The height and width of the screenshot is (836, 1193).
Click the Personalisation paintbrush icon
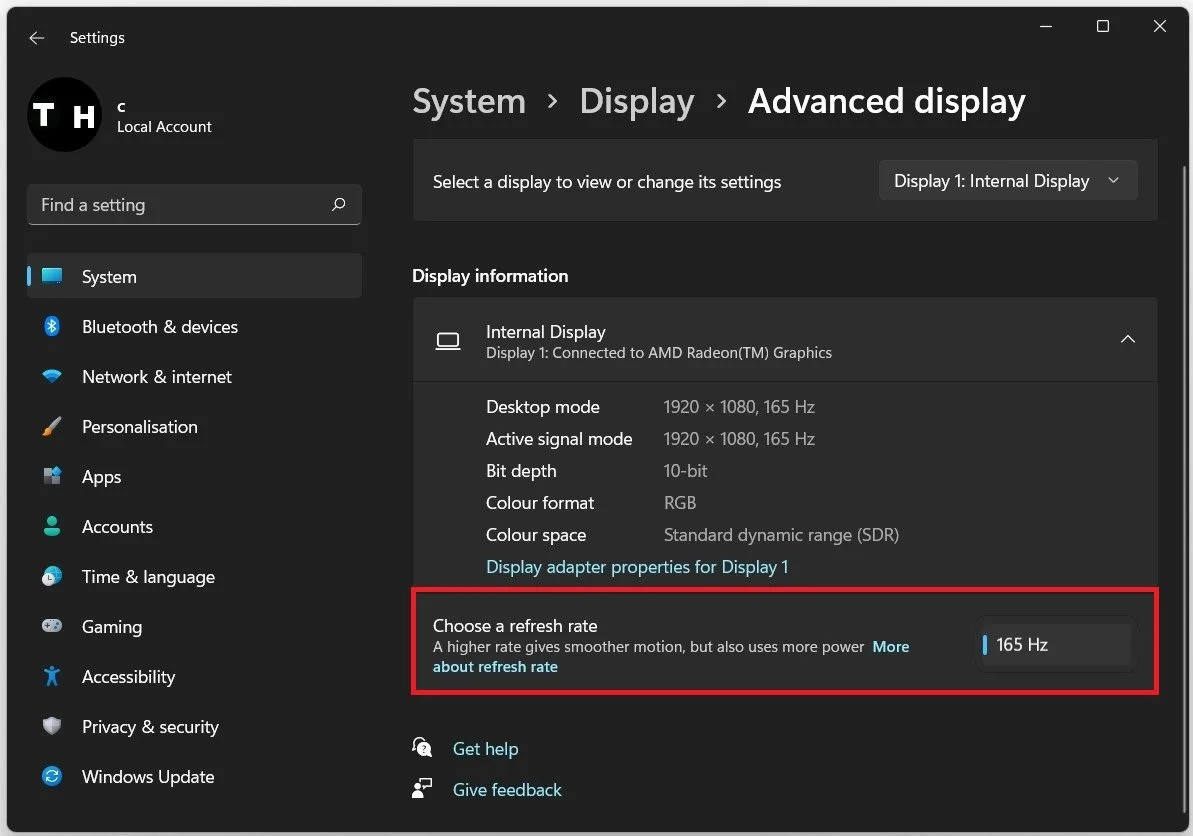[52, 427]
